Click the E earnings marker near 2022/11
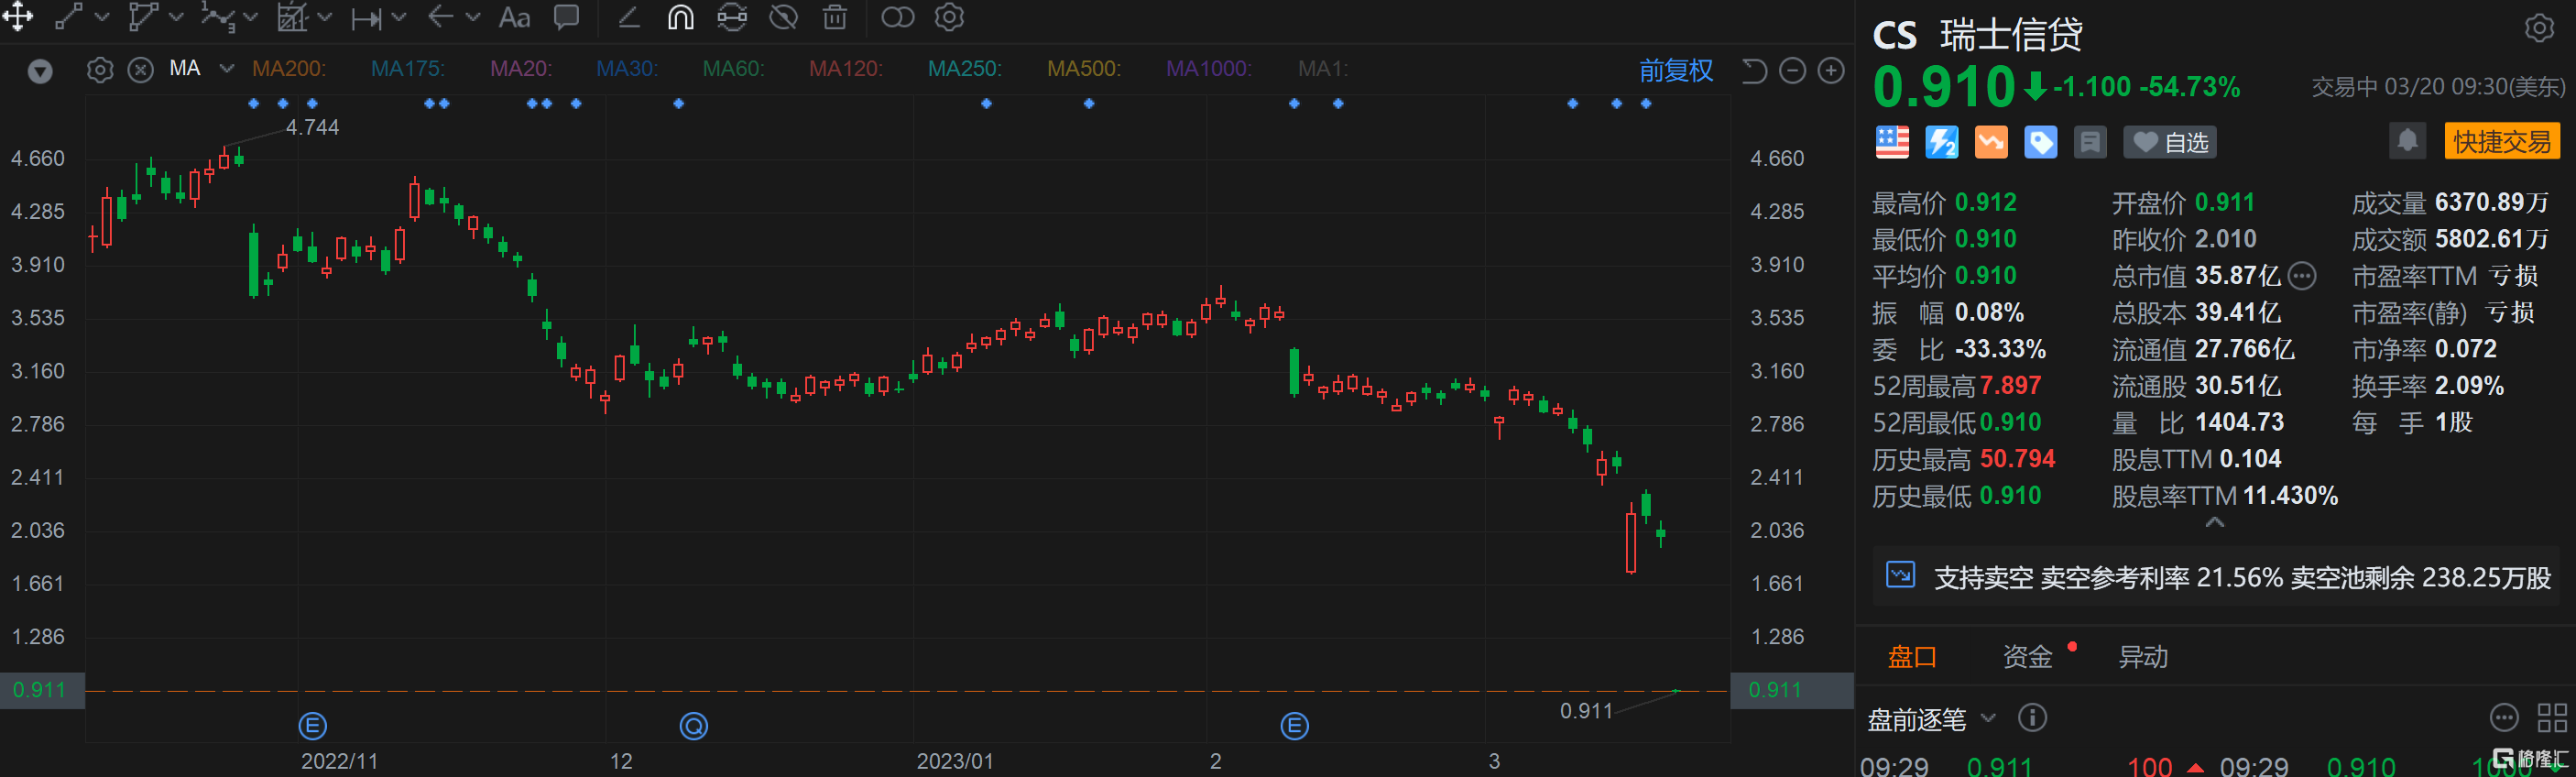The height and width of the screenshot is (777, 2576). point(313,726)
